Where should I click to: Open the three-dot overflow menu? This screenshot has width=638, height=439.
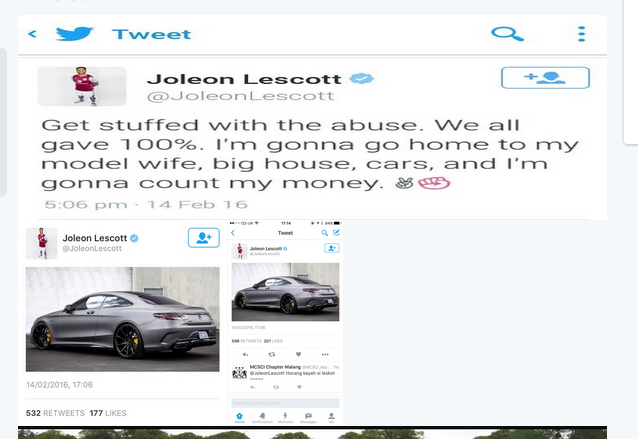coord(582,34)
